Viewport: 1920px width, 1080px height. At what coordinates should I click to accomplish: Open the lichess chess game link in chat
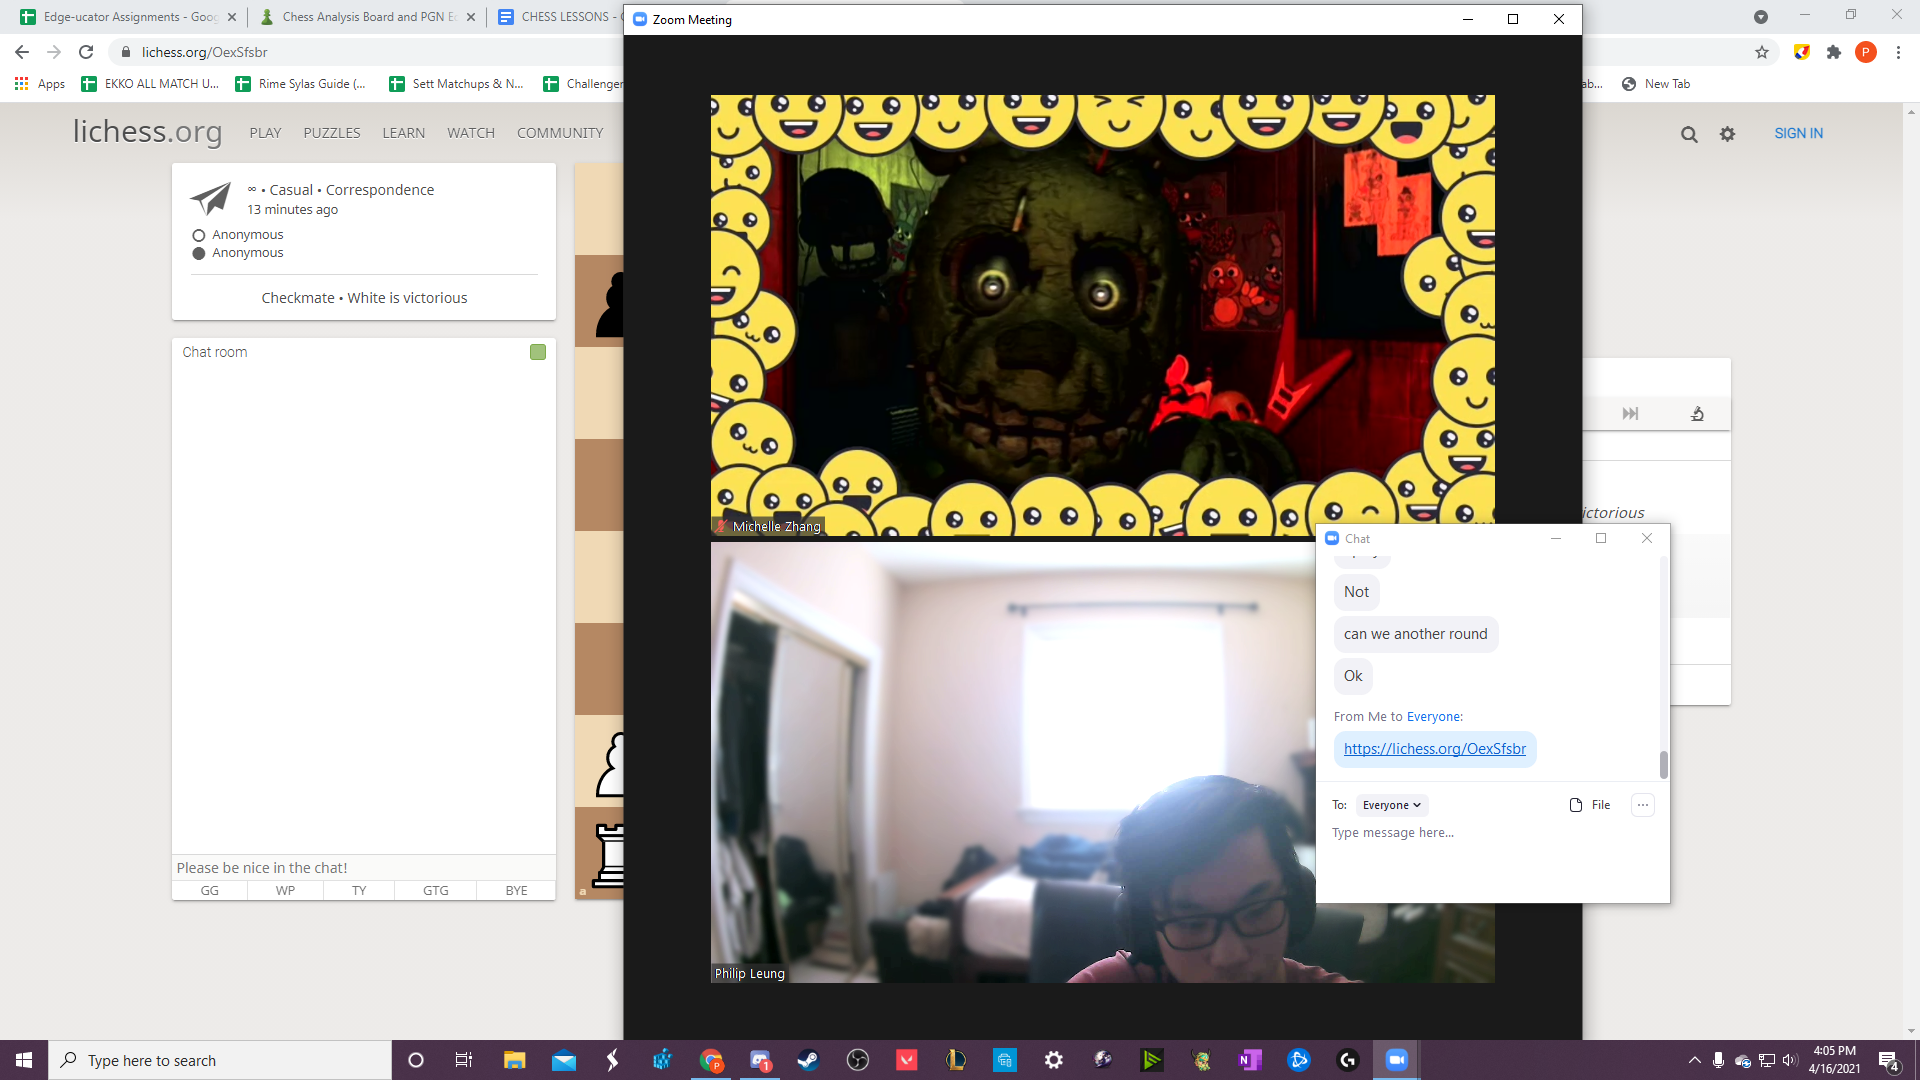pyautogui.click(x=1435, y=748)
